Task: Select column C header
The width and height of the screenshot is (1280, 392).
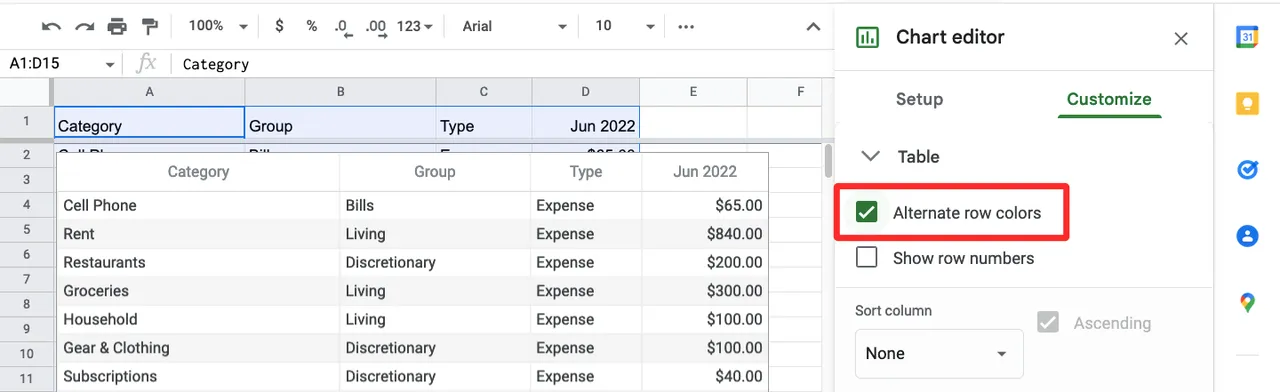Action: [x=484, y=92]
